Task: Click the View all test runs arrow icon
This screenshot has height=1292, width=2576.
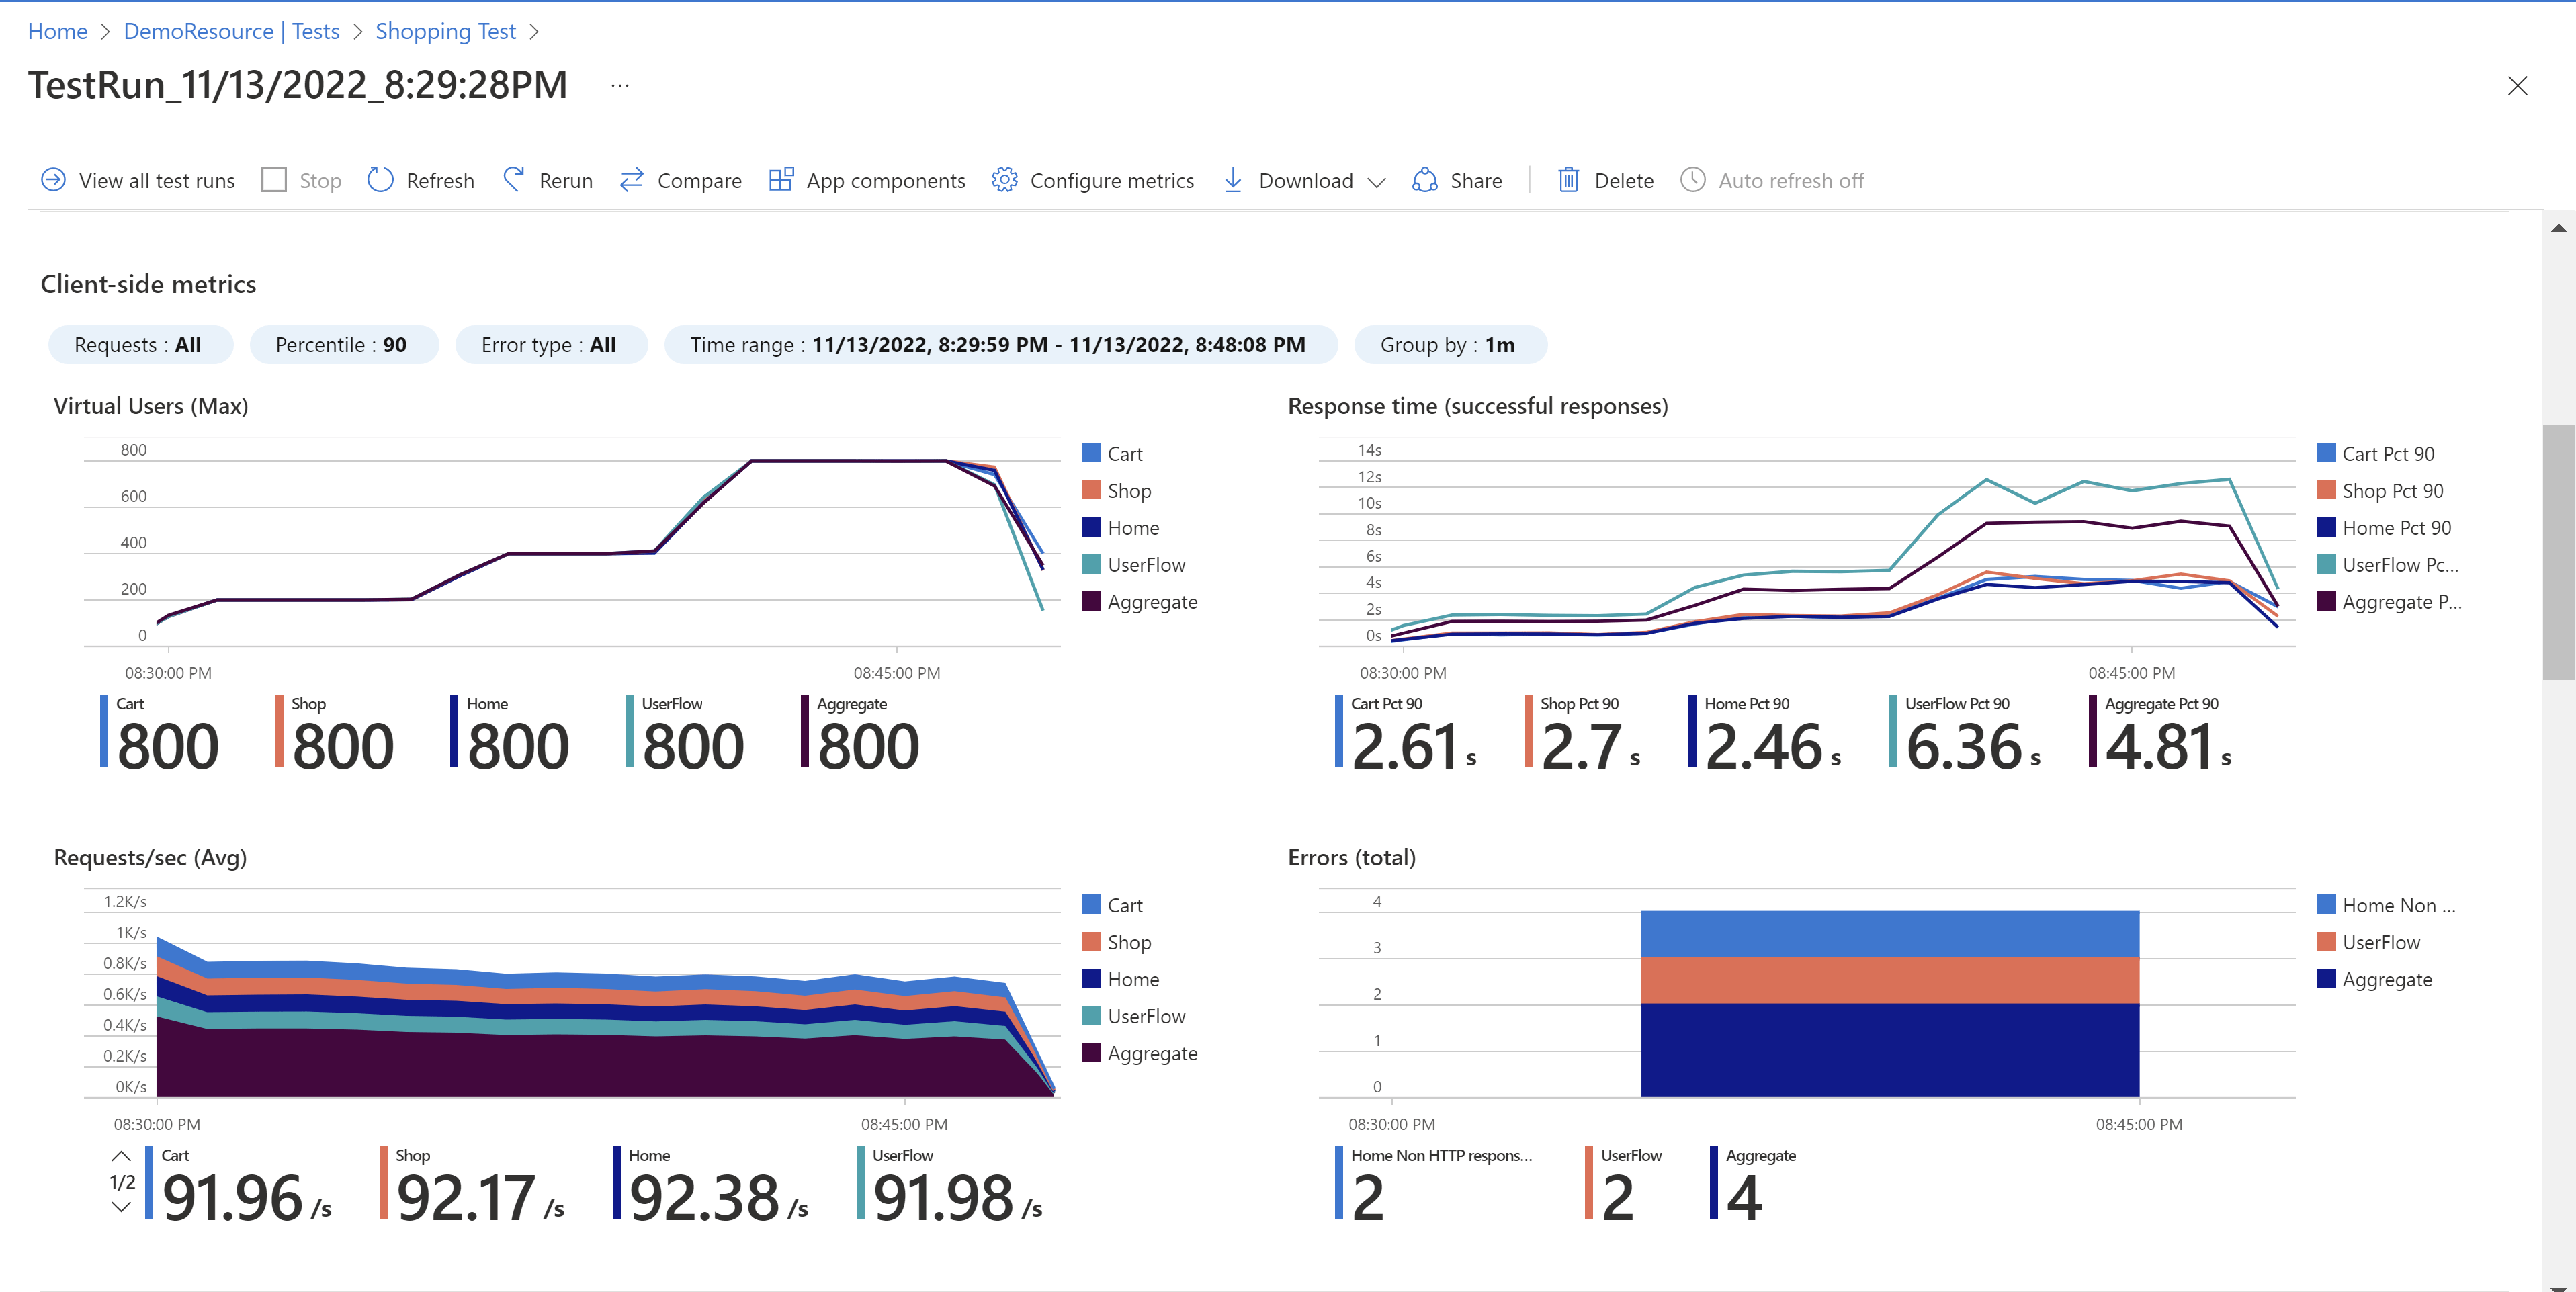Action: click(53, 180)
